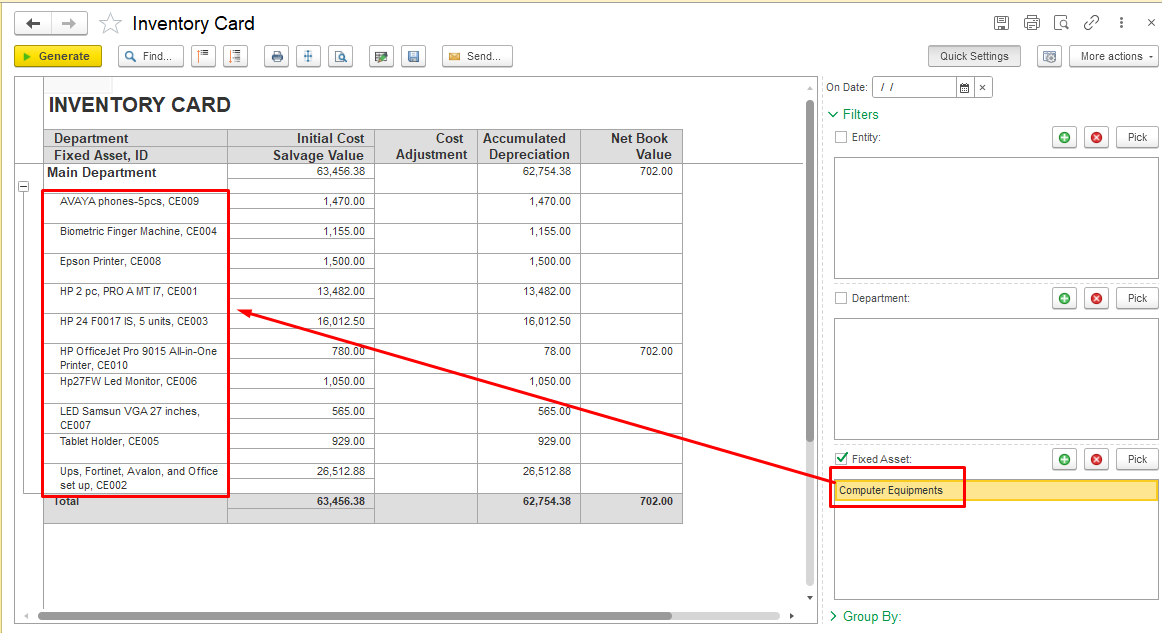This screenshot has width=1162, height=633.
Task: Collapse the Main Department group rows
Action: tap(23, 187)
